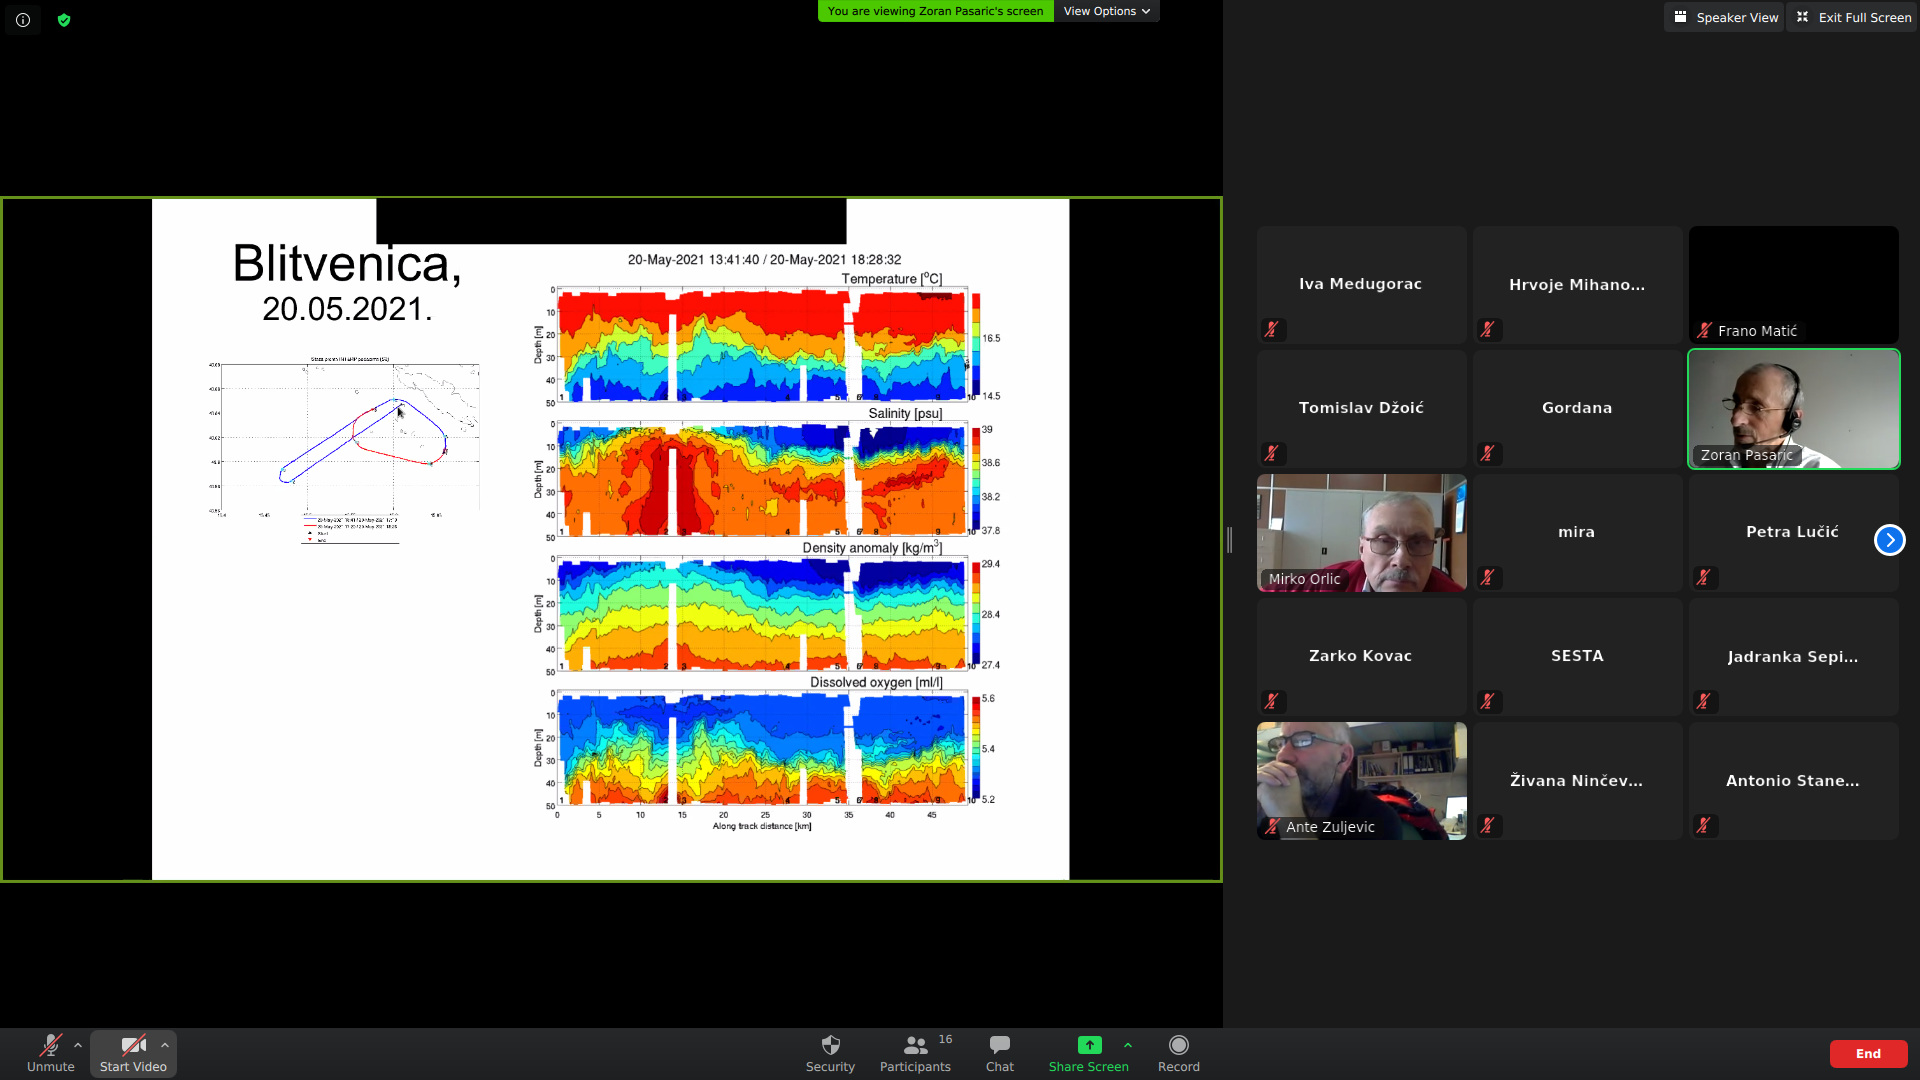Click muted mic icon on Živana Ninčev... tile
Screen dimensions: 1920x1080
1488,825
